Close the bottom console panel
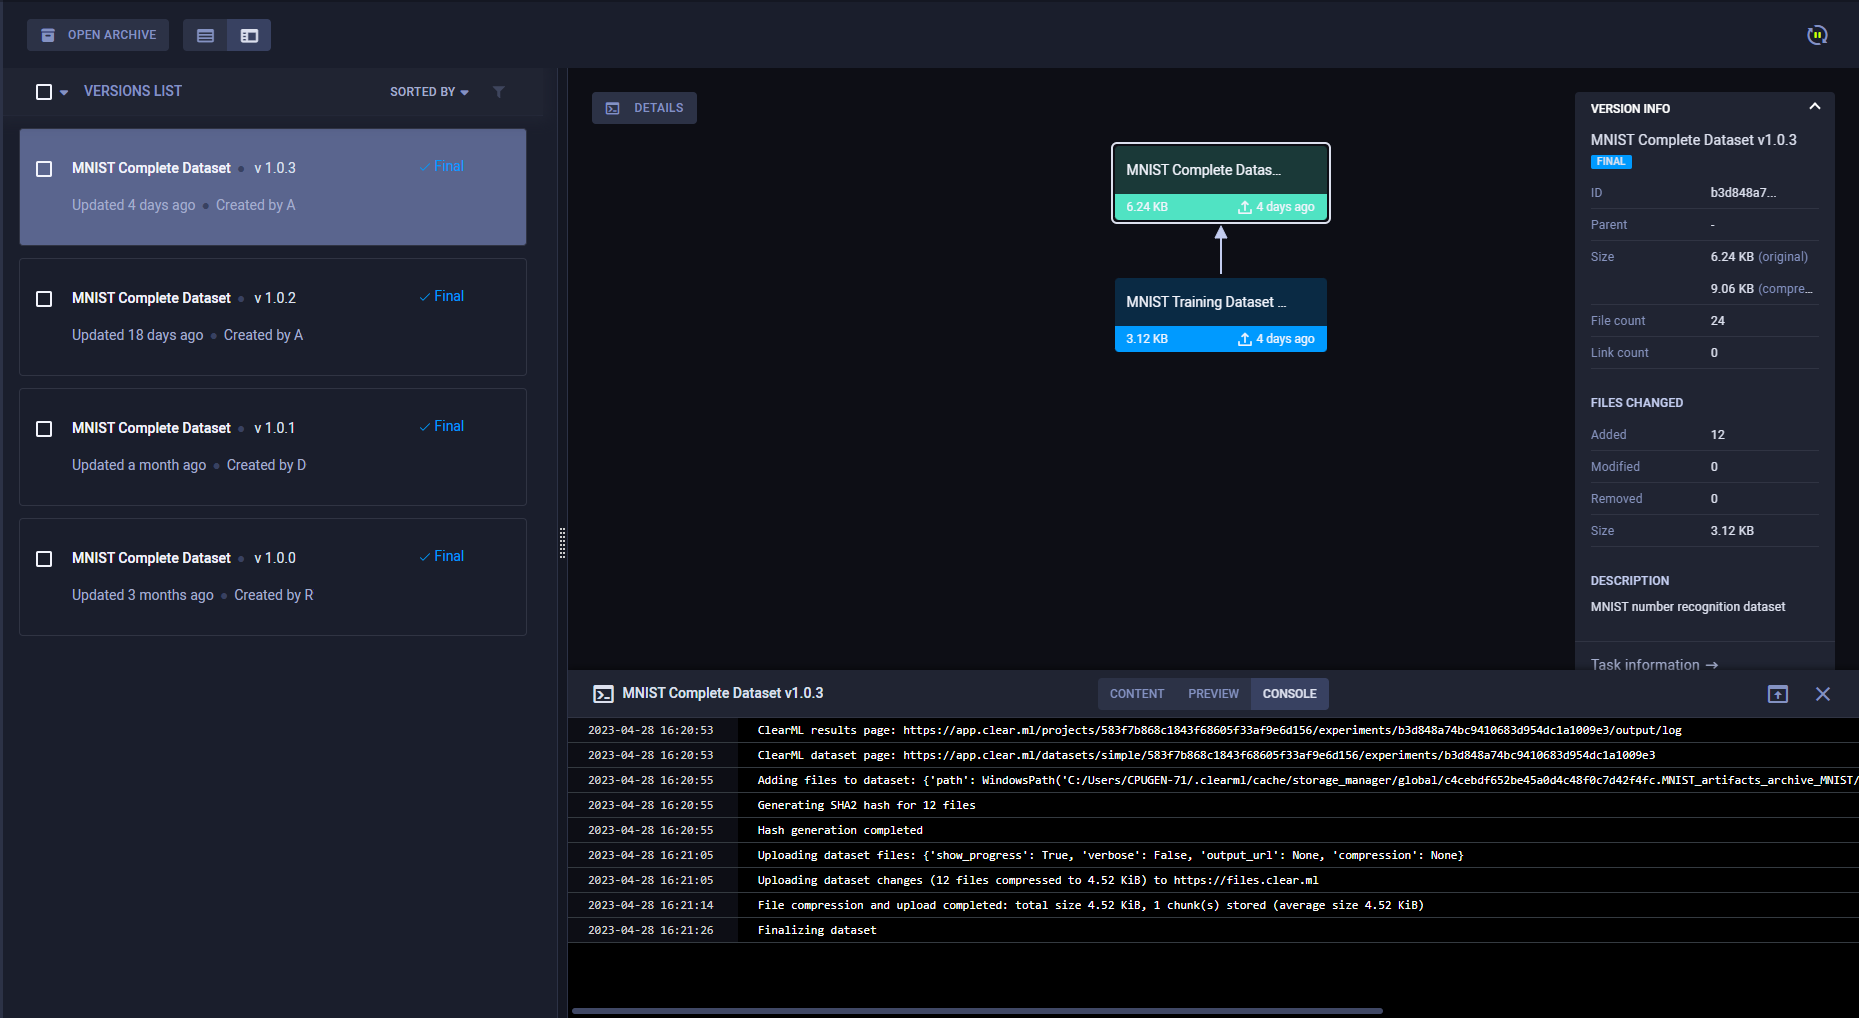Screen dimensions: 1859x1018 tap(1822, 694)
